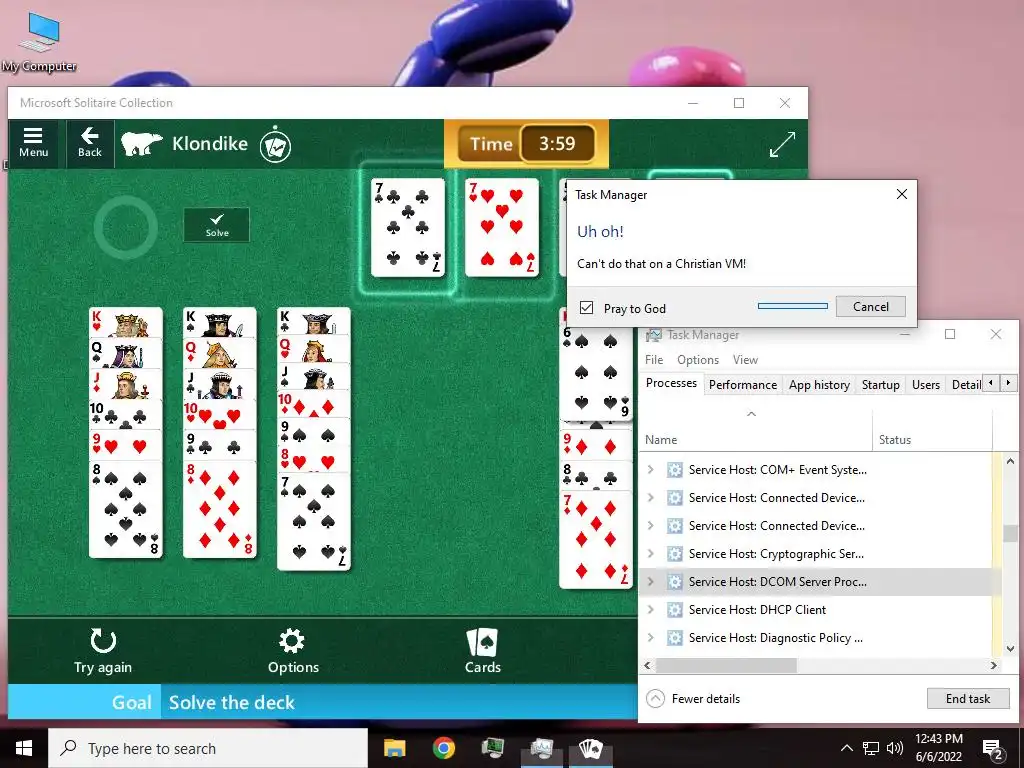
Task: Open the notification center icon
Action: 993,748
